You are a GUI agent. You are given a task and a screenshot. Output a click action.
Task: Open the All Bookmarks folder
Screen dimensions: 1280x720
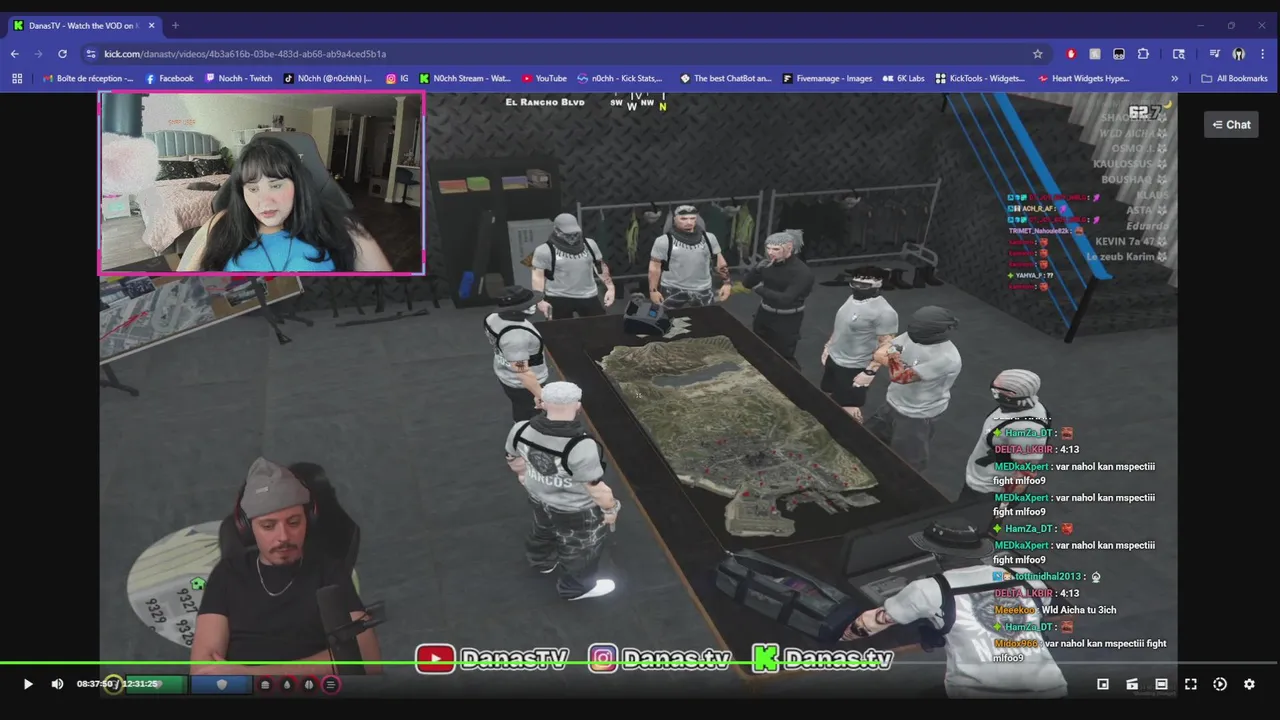point(1234,78)
